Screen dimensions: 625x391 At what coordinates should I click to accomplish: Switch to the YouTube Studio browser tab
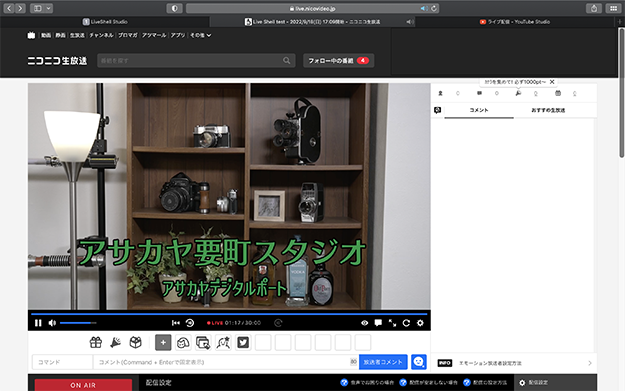515,22
